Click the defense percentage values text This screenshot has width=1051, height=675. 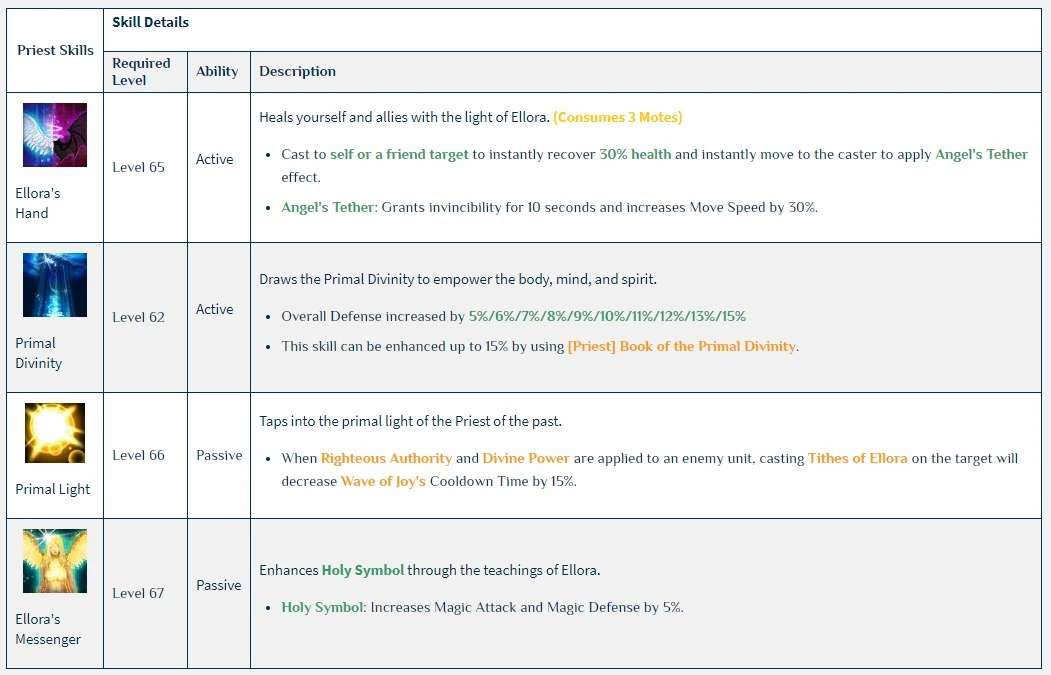click(x=607, y=316)
